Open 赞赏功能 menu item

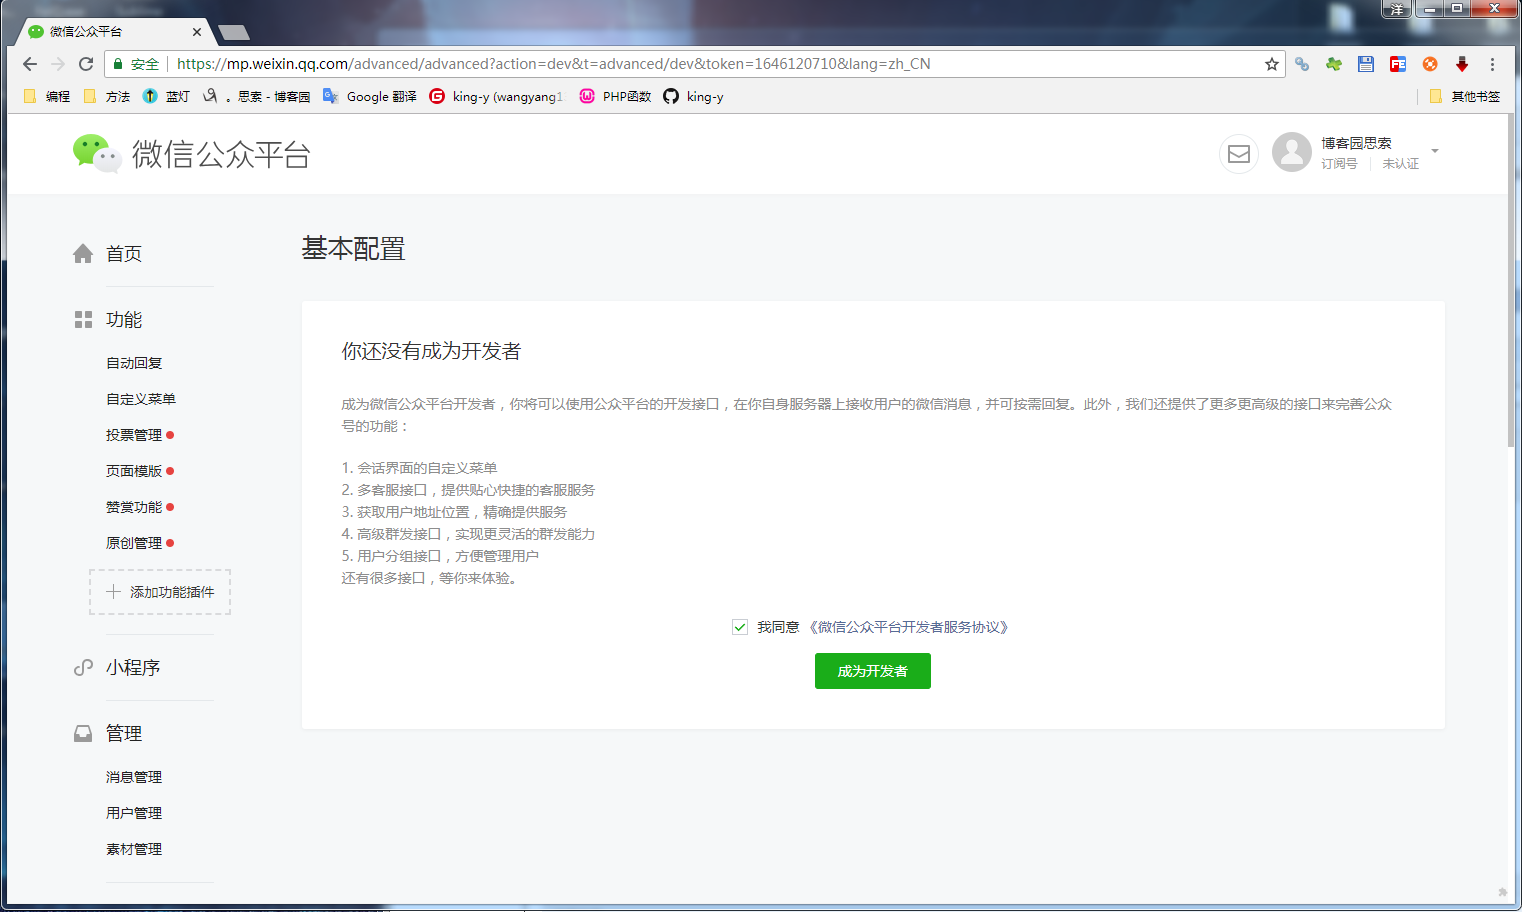click(x=134, y=507)
